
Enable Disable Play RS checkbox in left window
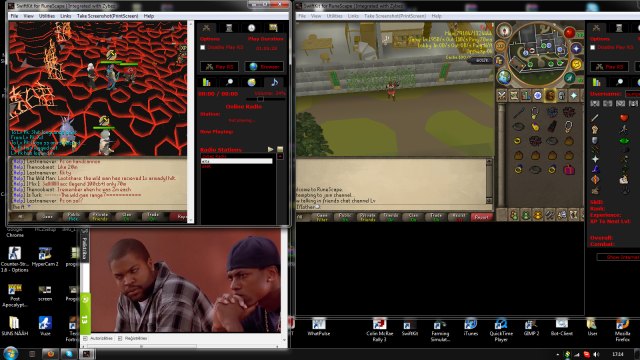(203, 47)
